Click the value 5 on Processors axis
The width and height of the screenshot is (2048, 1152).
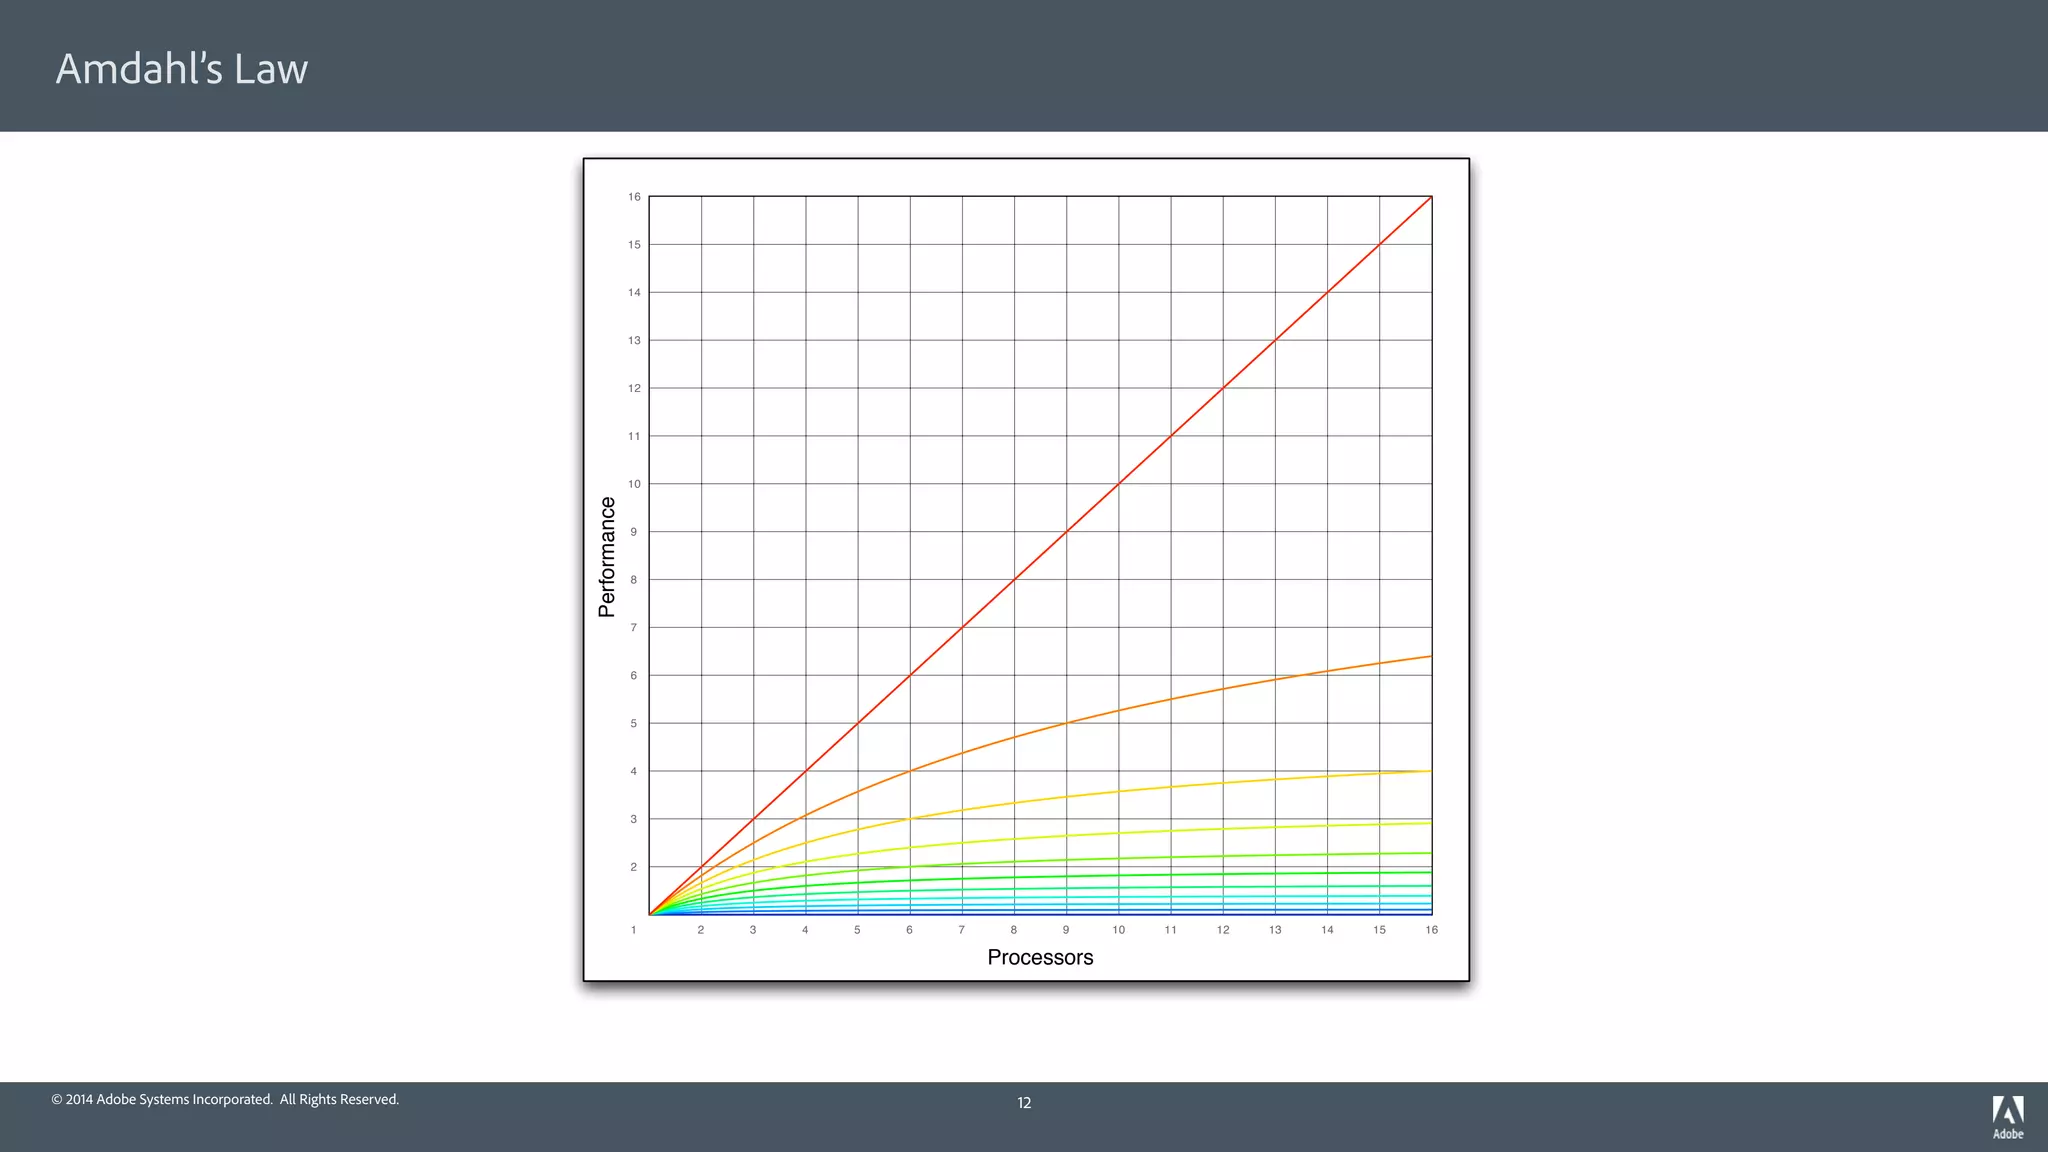pyautogui.click(x=857, y=930)
